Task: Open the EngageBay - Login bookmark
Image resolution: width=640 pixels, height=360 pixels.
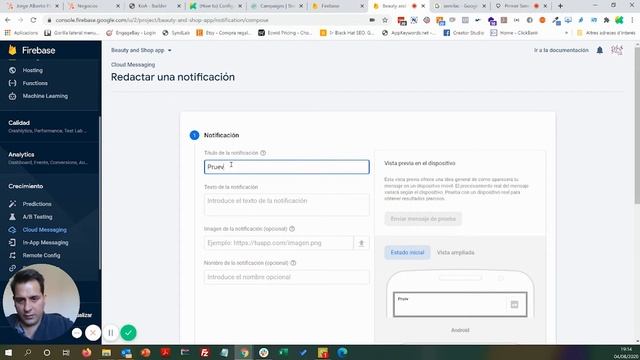Action: click(131, 33)
